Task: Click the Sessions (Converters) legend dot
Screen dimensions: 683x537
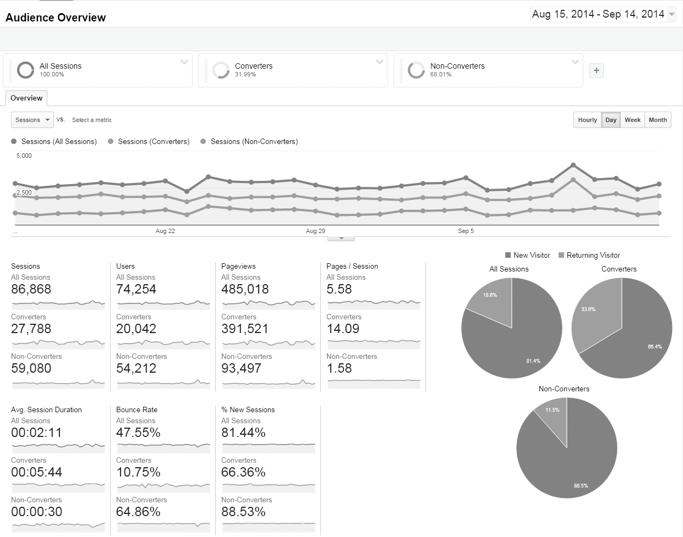Action: [x=111, y=142]
